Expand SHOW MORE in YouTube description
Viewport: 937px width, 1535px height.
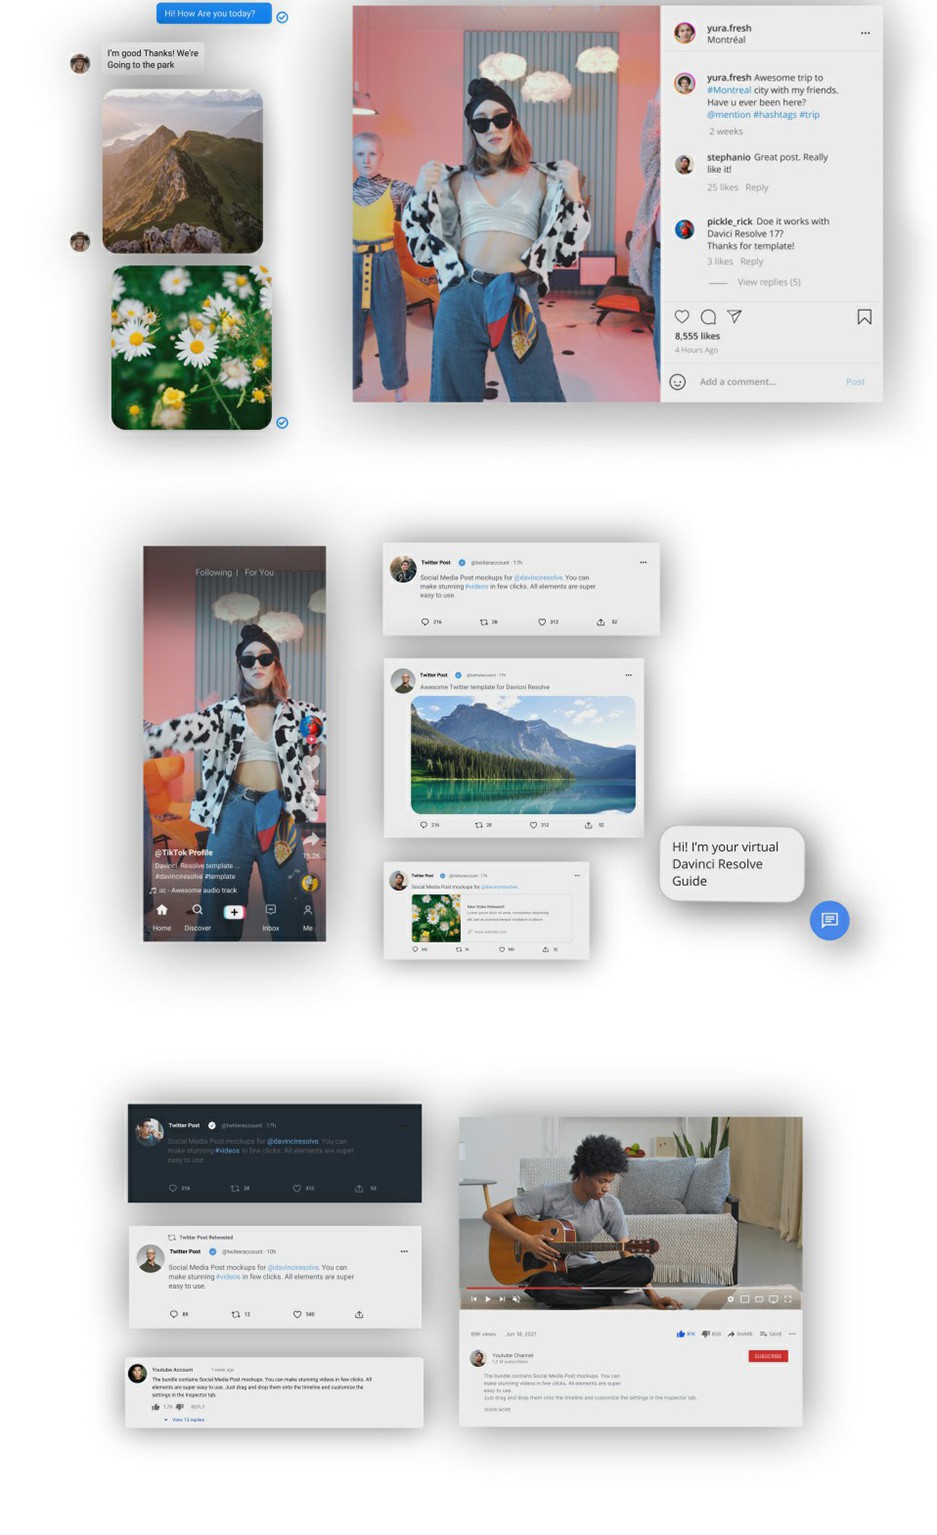click(x=497, y=1410)
